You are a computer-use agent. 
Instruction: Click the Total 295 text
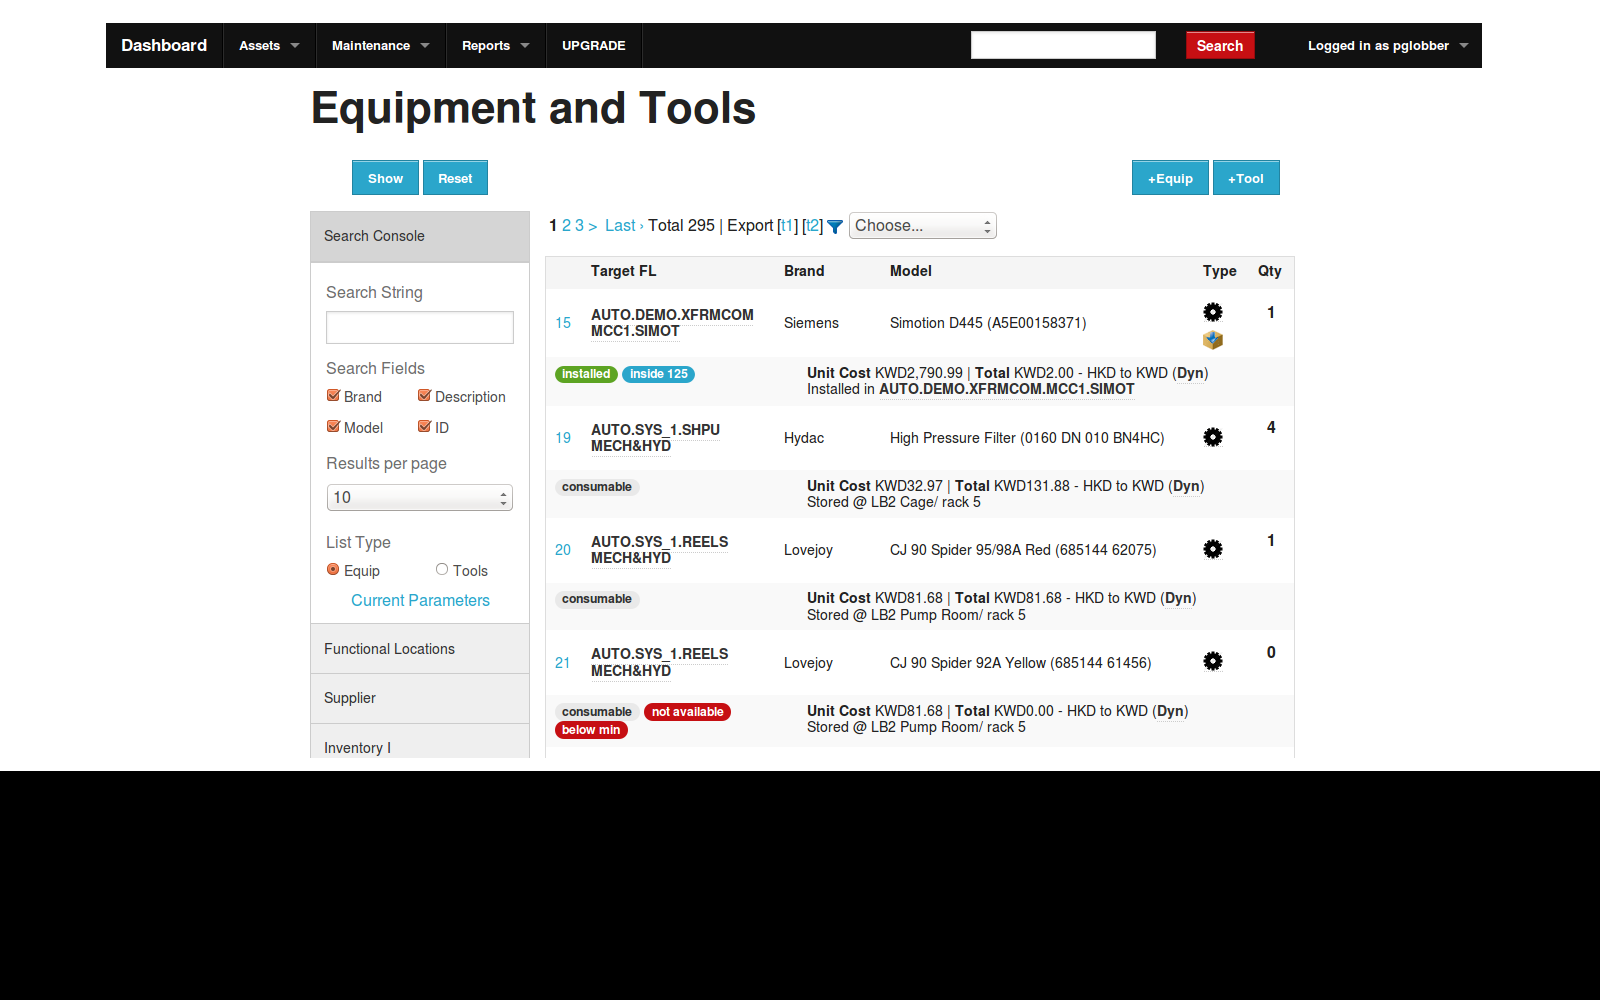[681, 226]
